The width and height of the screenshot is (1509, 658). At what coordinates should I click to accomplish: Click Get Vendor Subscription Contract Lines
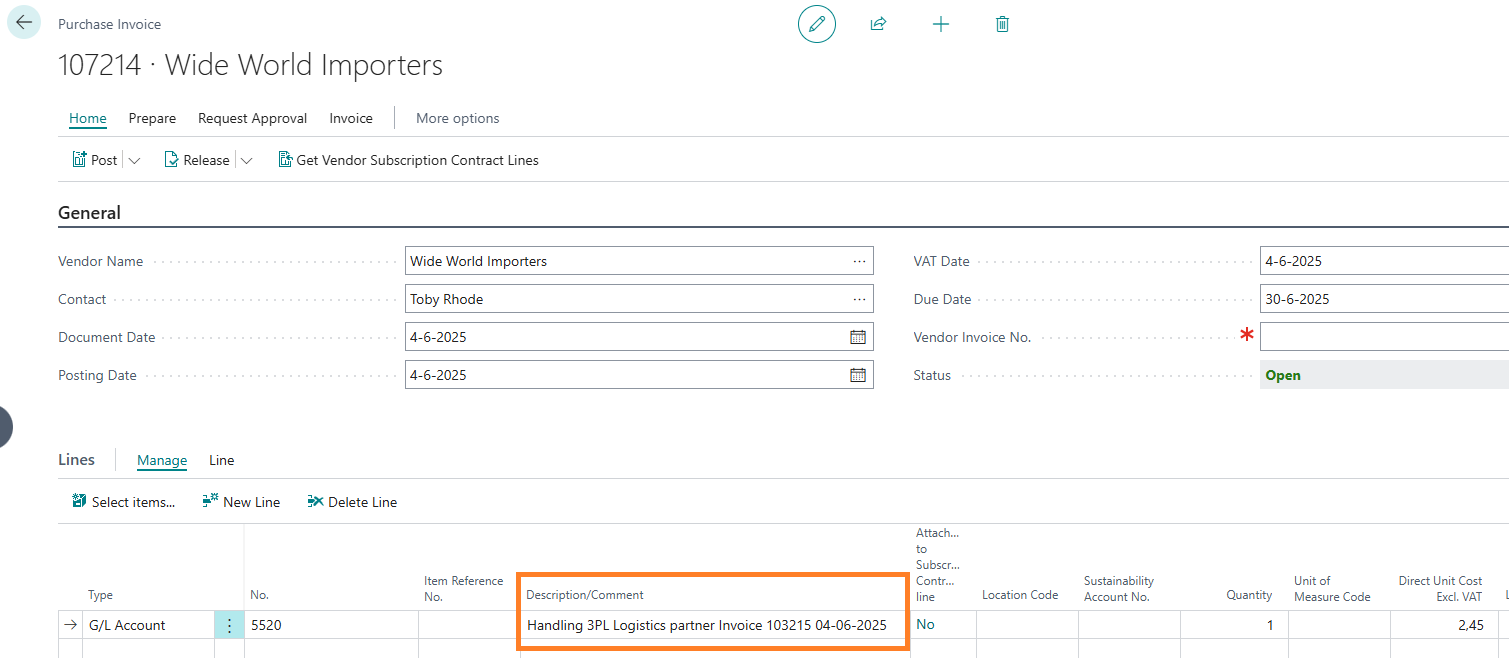408,160
